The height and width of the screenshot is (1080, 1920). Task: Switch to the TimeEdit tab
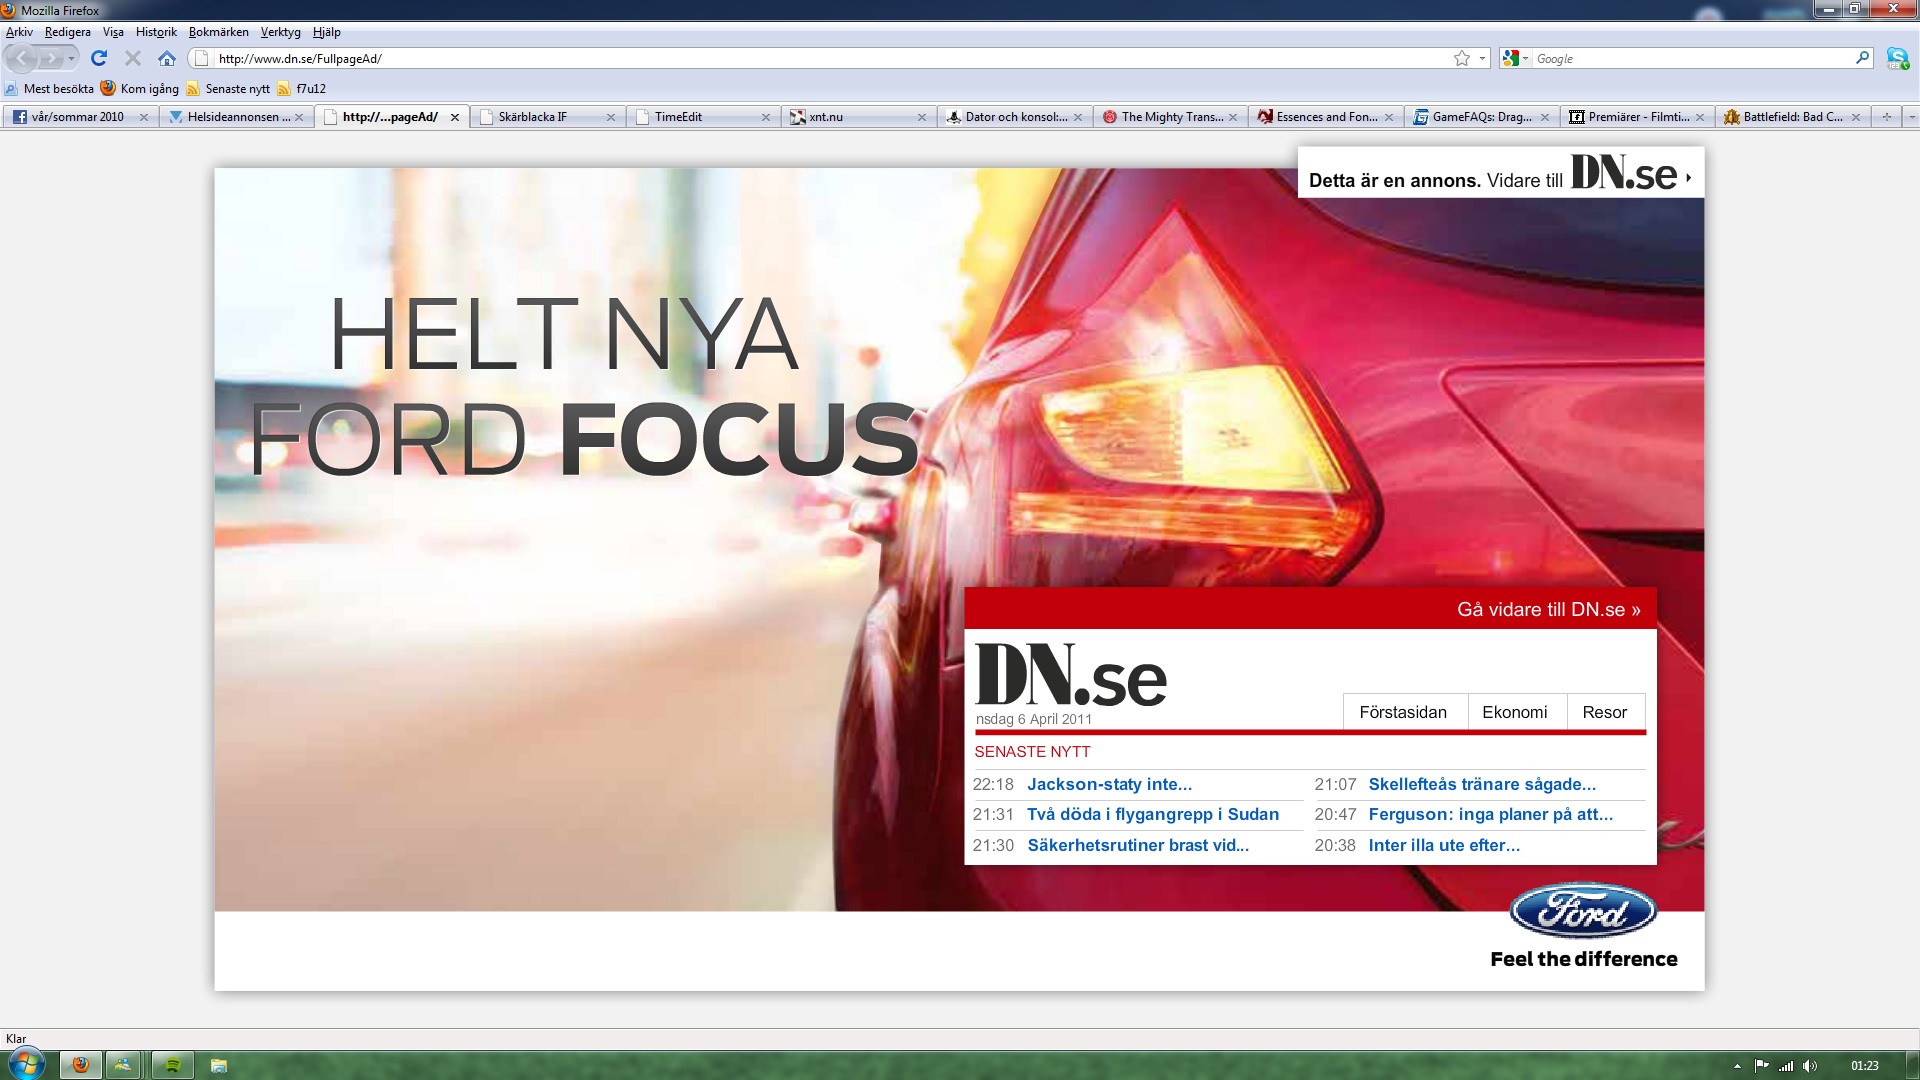[x=703, y=117]
